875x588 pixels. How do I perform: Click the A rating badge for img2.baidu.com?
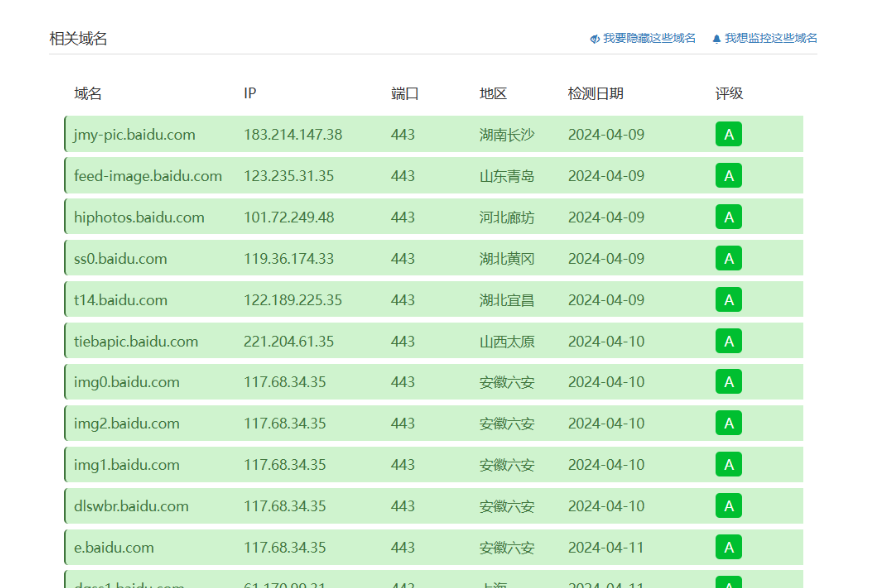[x=729, y=423]
